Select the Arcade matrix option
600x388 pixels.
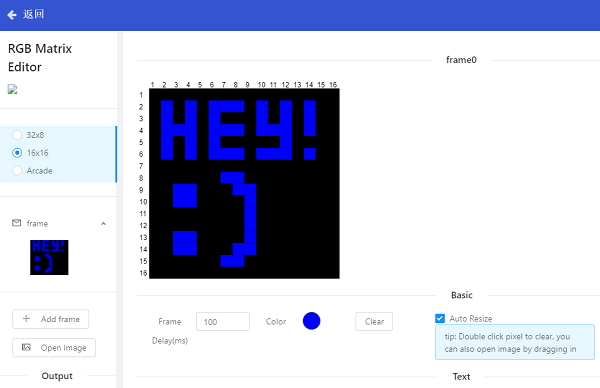pyautogui.click(x=17, y=171)
